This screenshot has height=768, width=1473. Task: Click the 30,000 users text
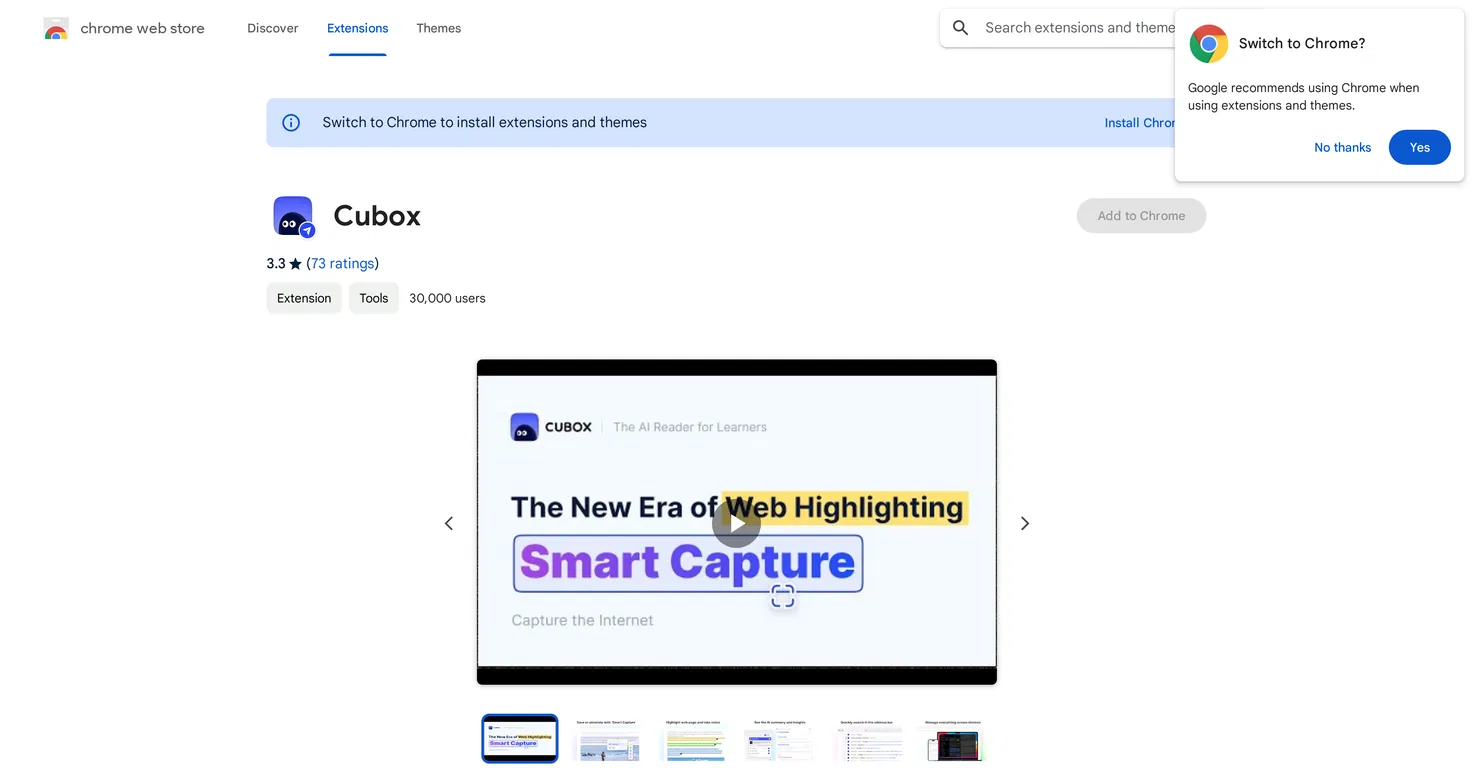[x=447, y=298]
